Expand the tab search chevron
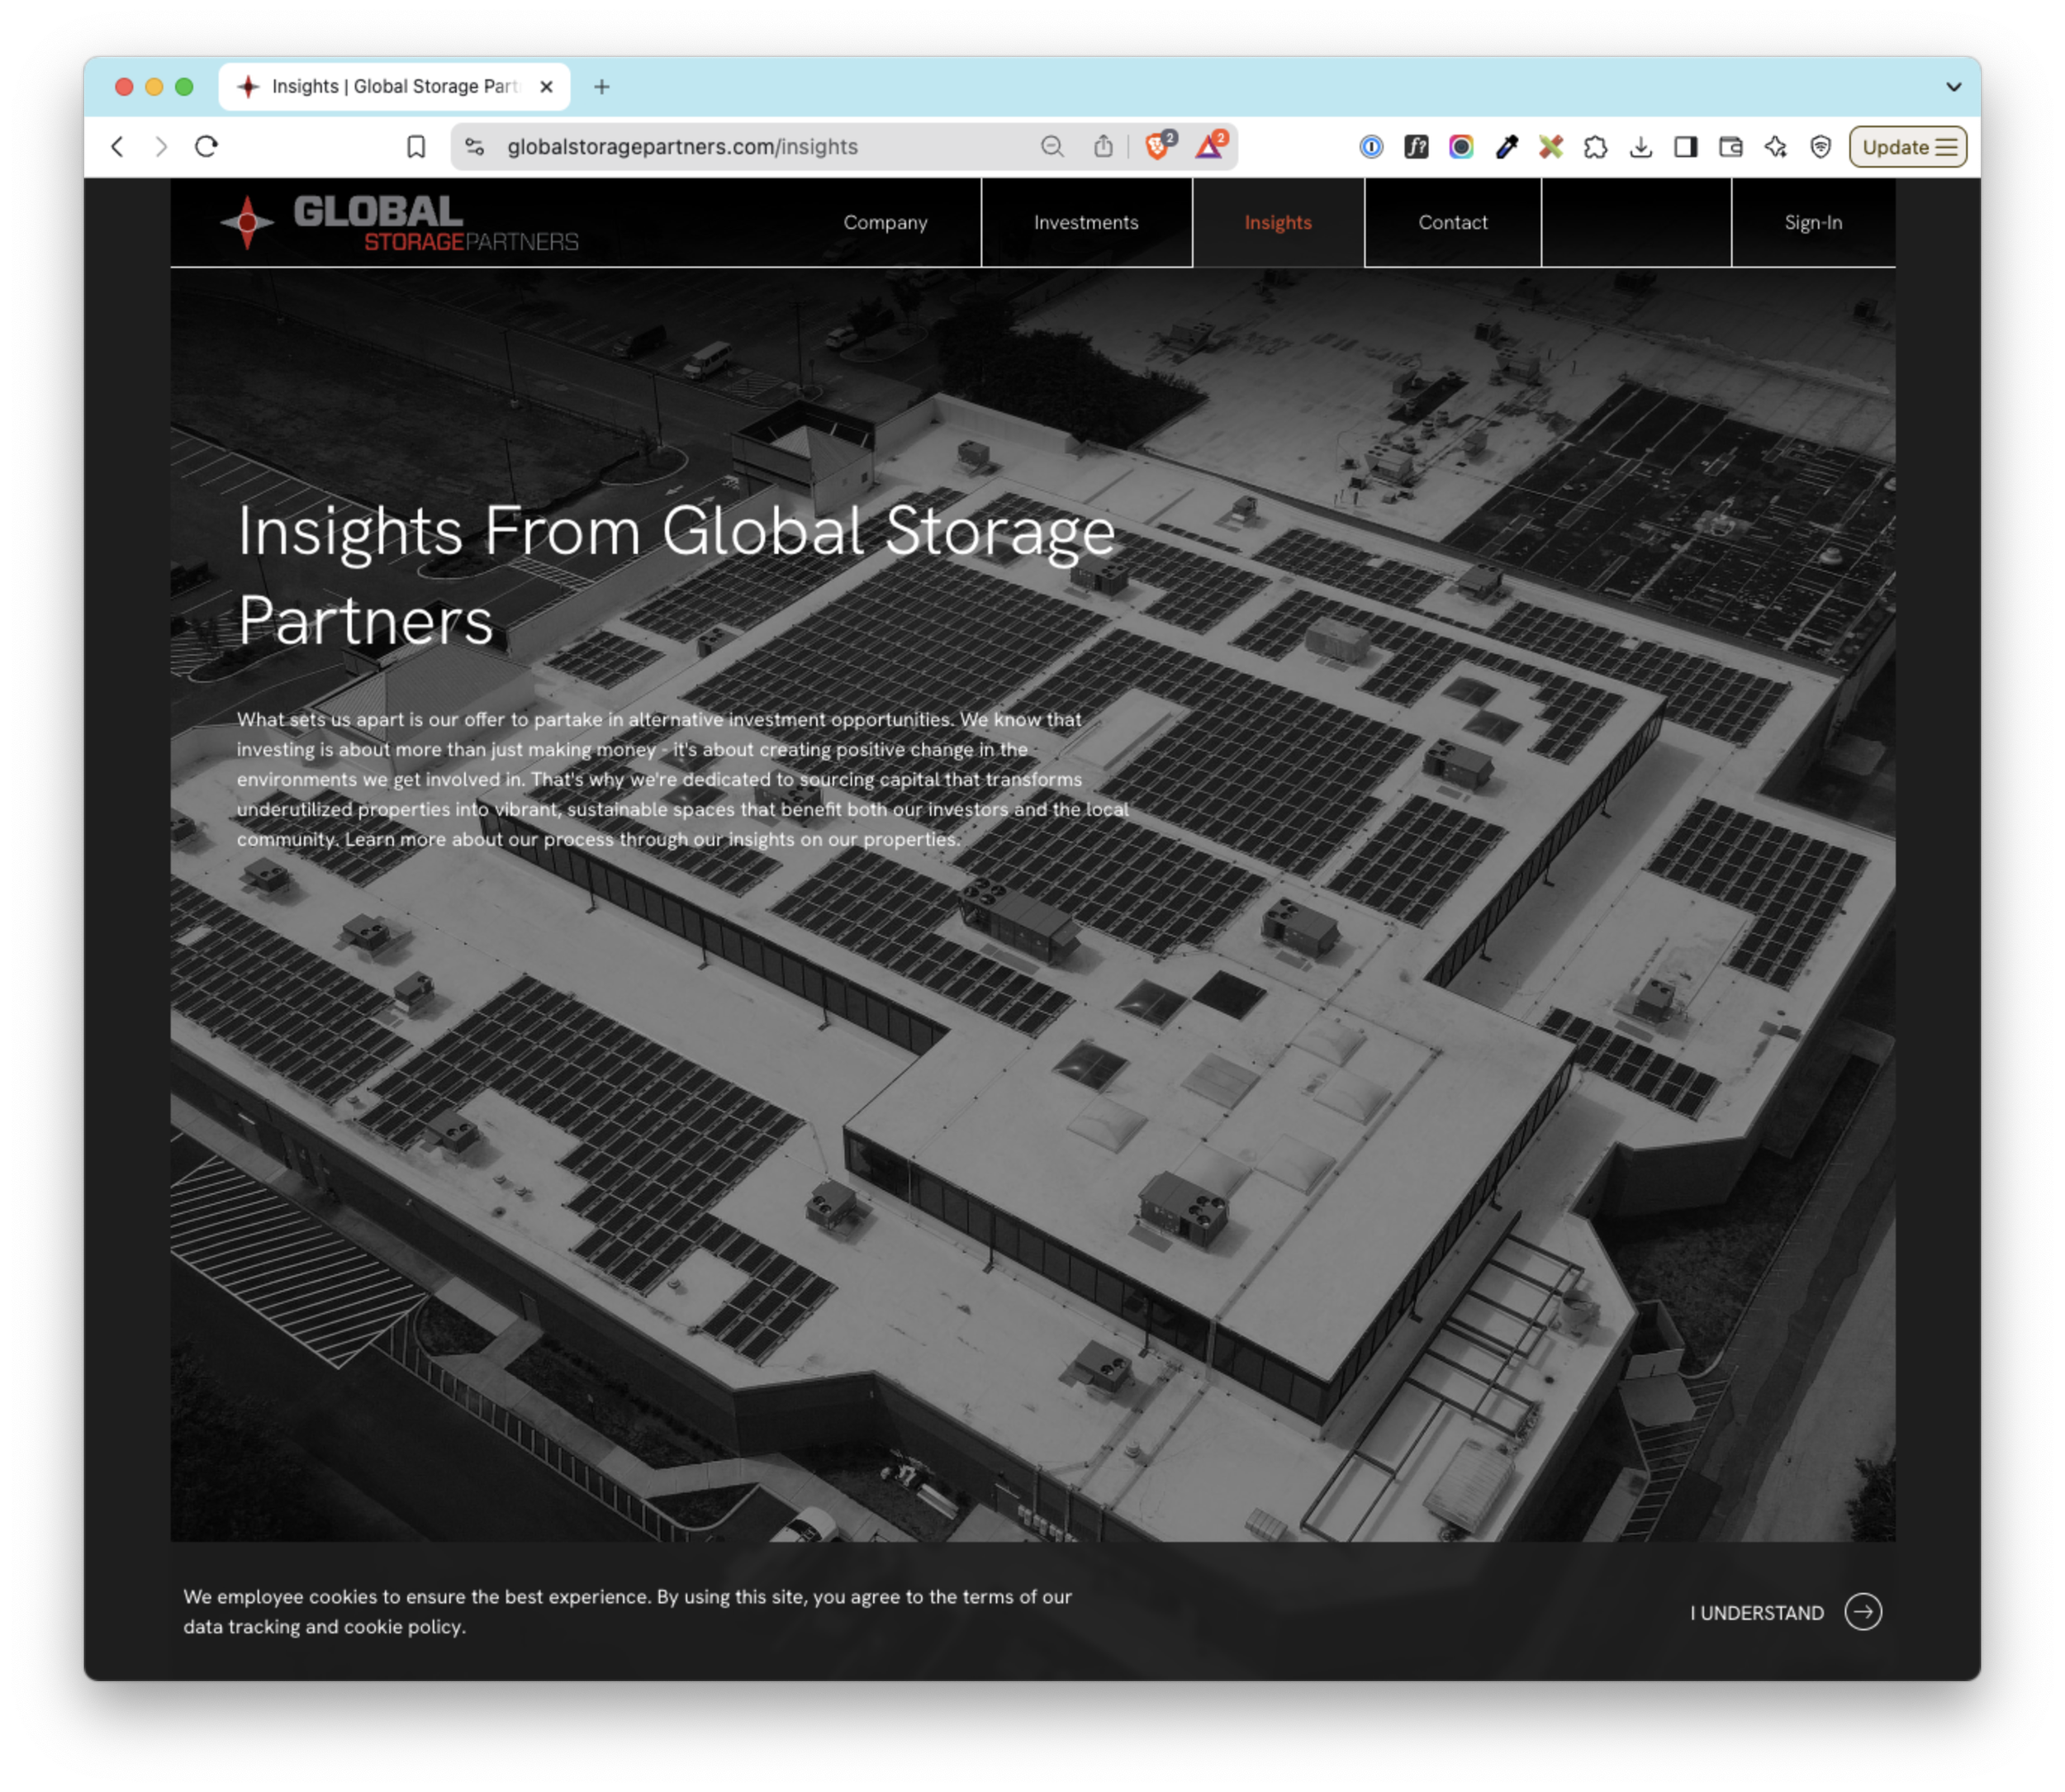The width and height of the screenshot is (2065, 1792). point(1953,87)
